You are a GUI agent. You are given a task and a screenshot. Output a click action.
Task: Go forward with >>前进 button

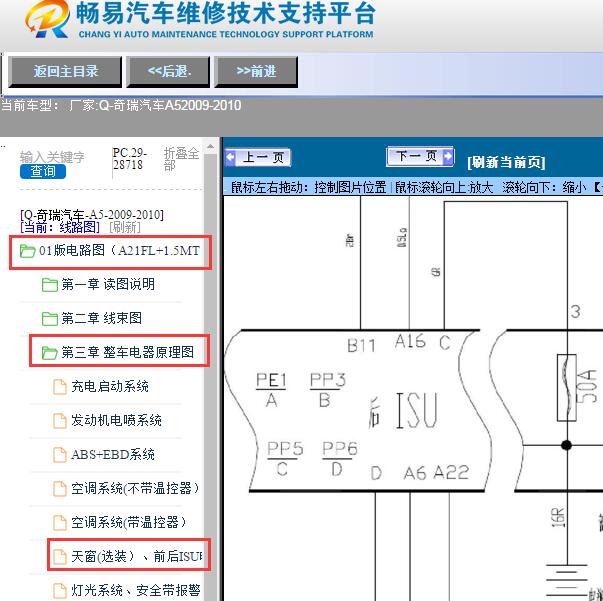[256, 72]
